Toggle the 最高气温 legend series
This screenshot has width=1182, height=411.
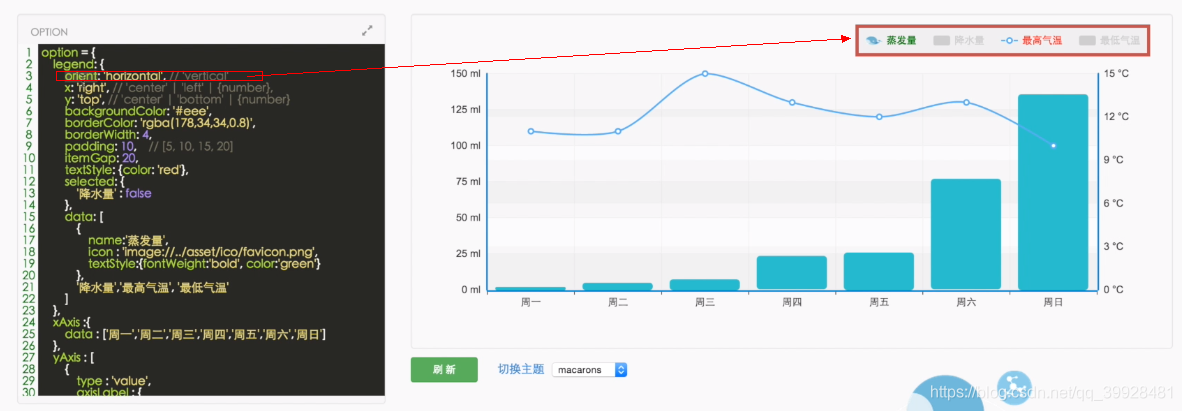point(1031,40)
